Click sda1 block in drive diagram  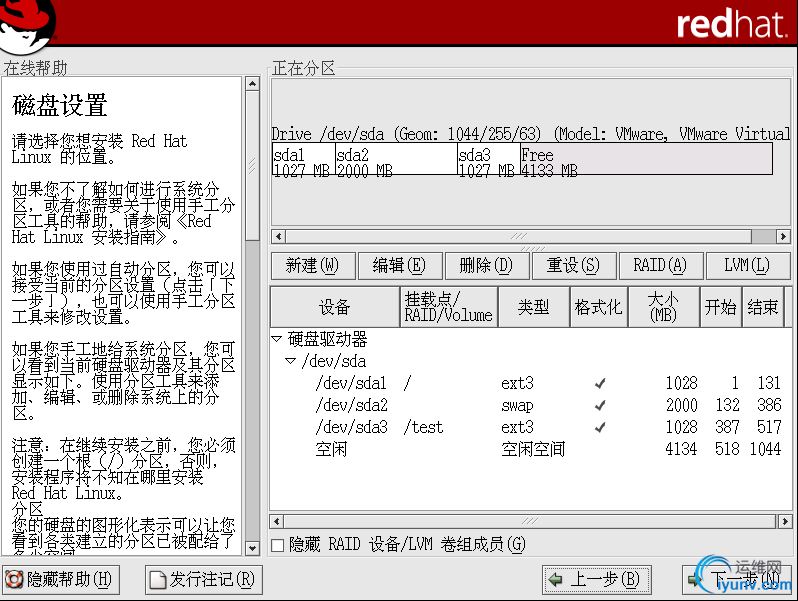point(303,159)
